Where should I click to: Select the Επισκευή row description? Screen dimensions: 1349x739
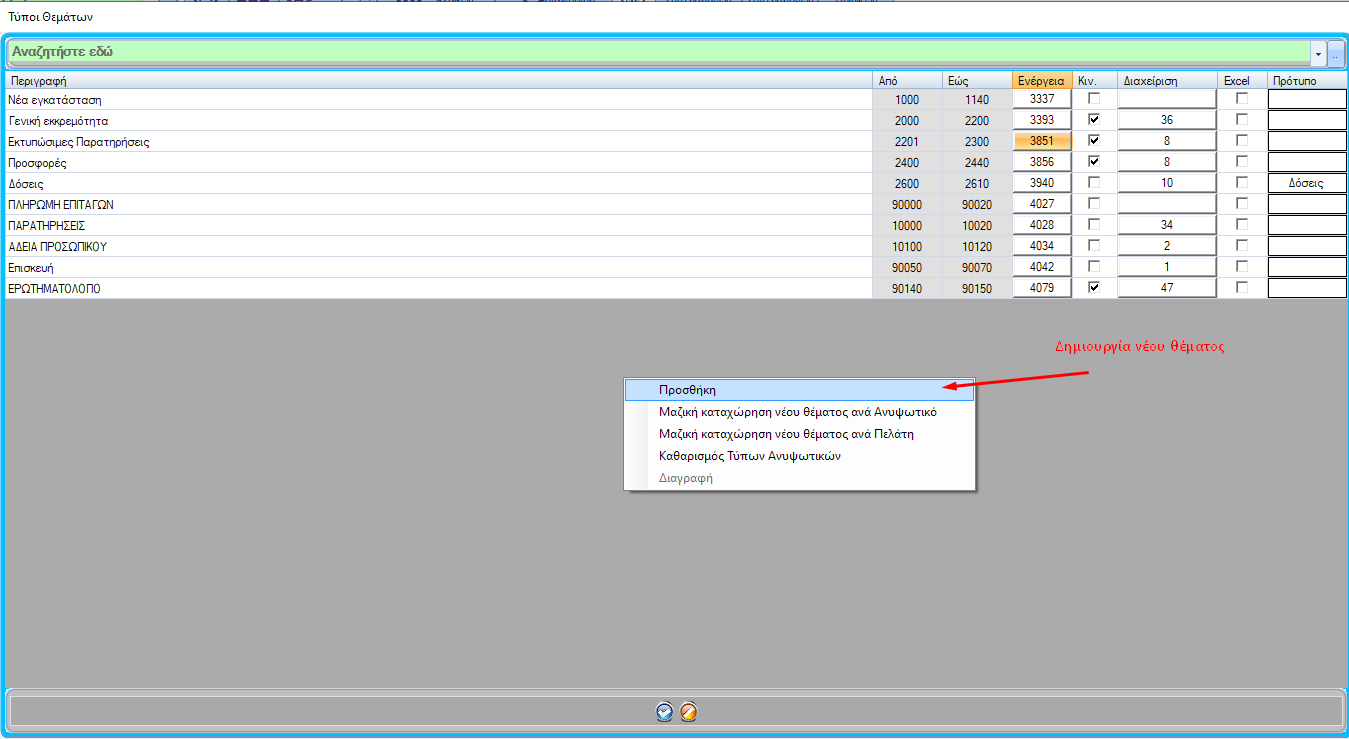(x=32, y=267)
